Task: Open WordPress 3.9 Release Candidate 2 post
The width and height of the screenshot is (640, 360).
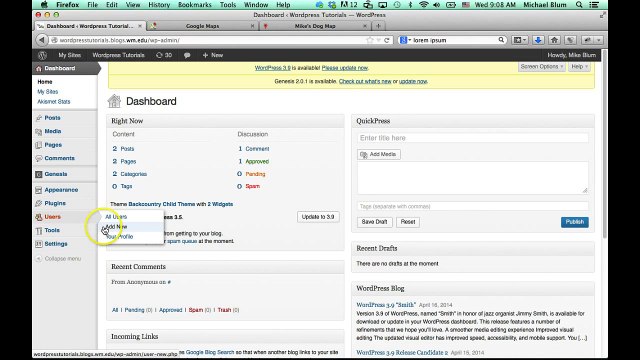Action: pyautogui.click(x=402, y=352)
